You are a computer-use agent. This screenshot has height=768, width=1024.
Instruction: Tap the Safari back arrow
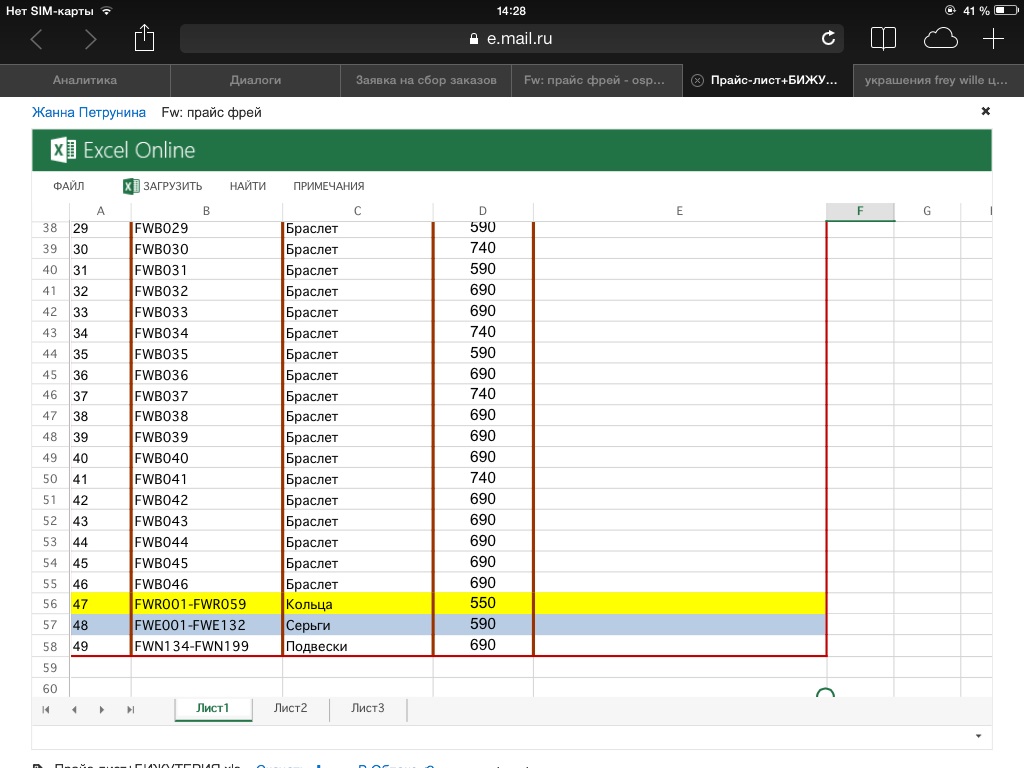(37, 39)
